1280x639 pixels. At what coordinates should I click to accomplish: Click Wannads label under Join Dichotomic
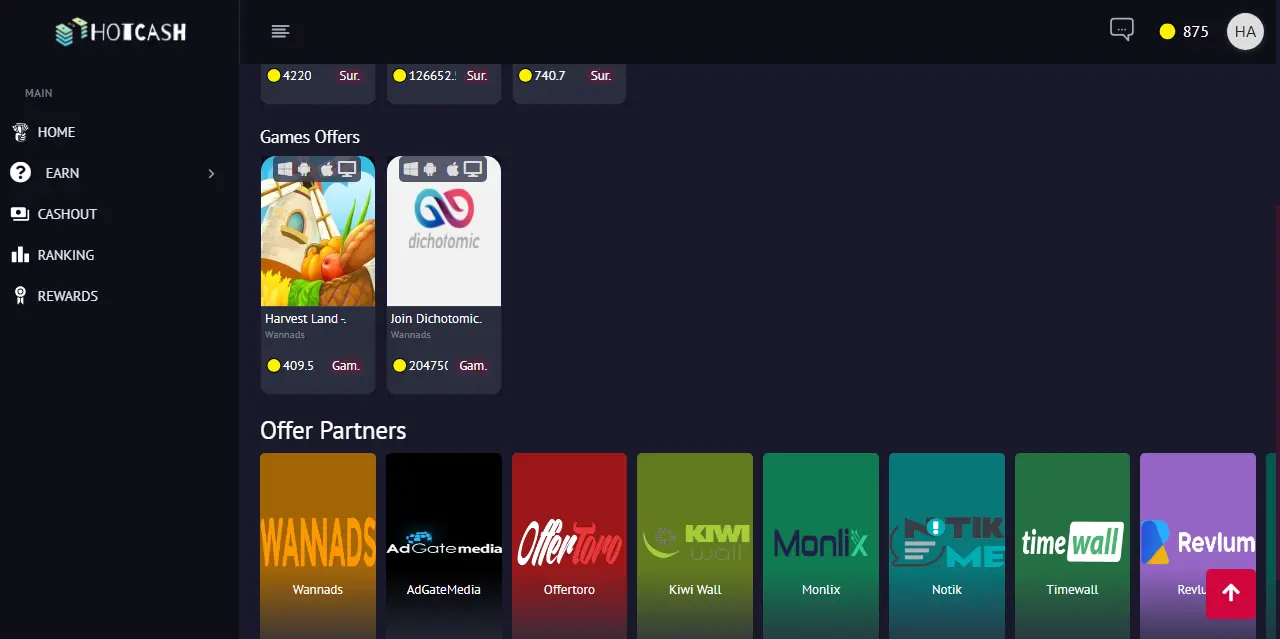(411, 335)
